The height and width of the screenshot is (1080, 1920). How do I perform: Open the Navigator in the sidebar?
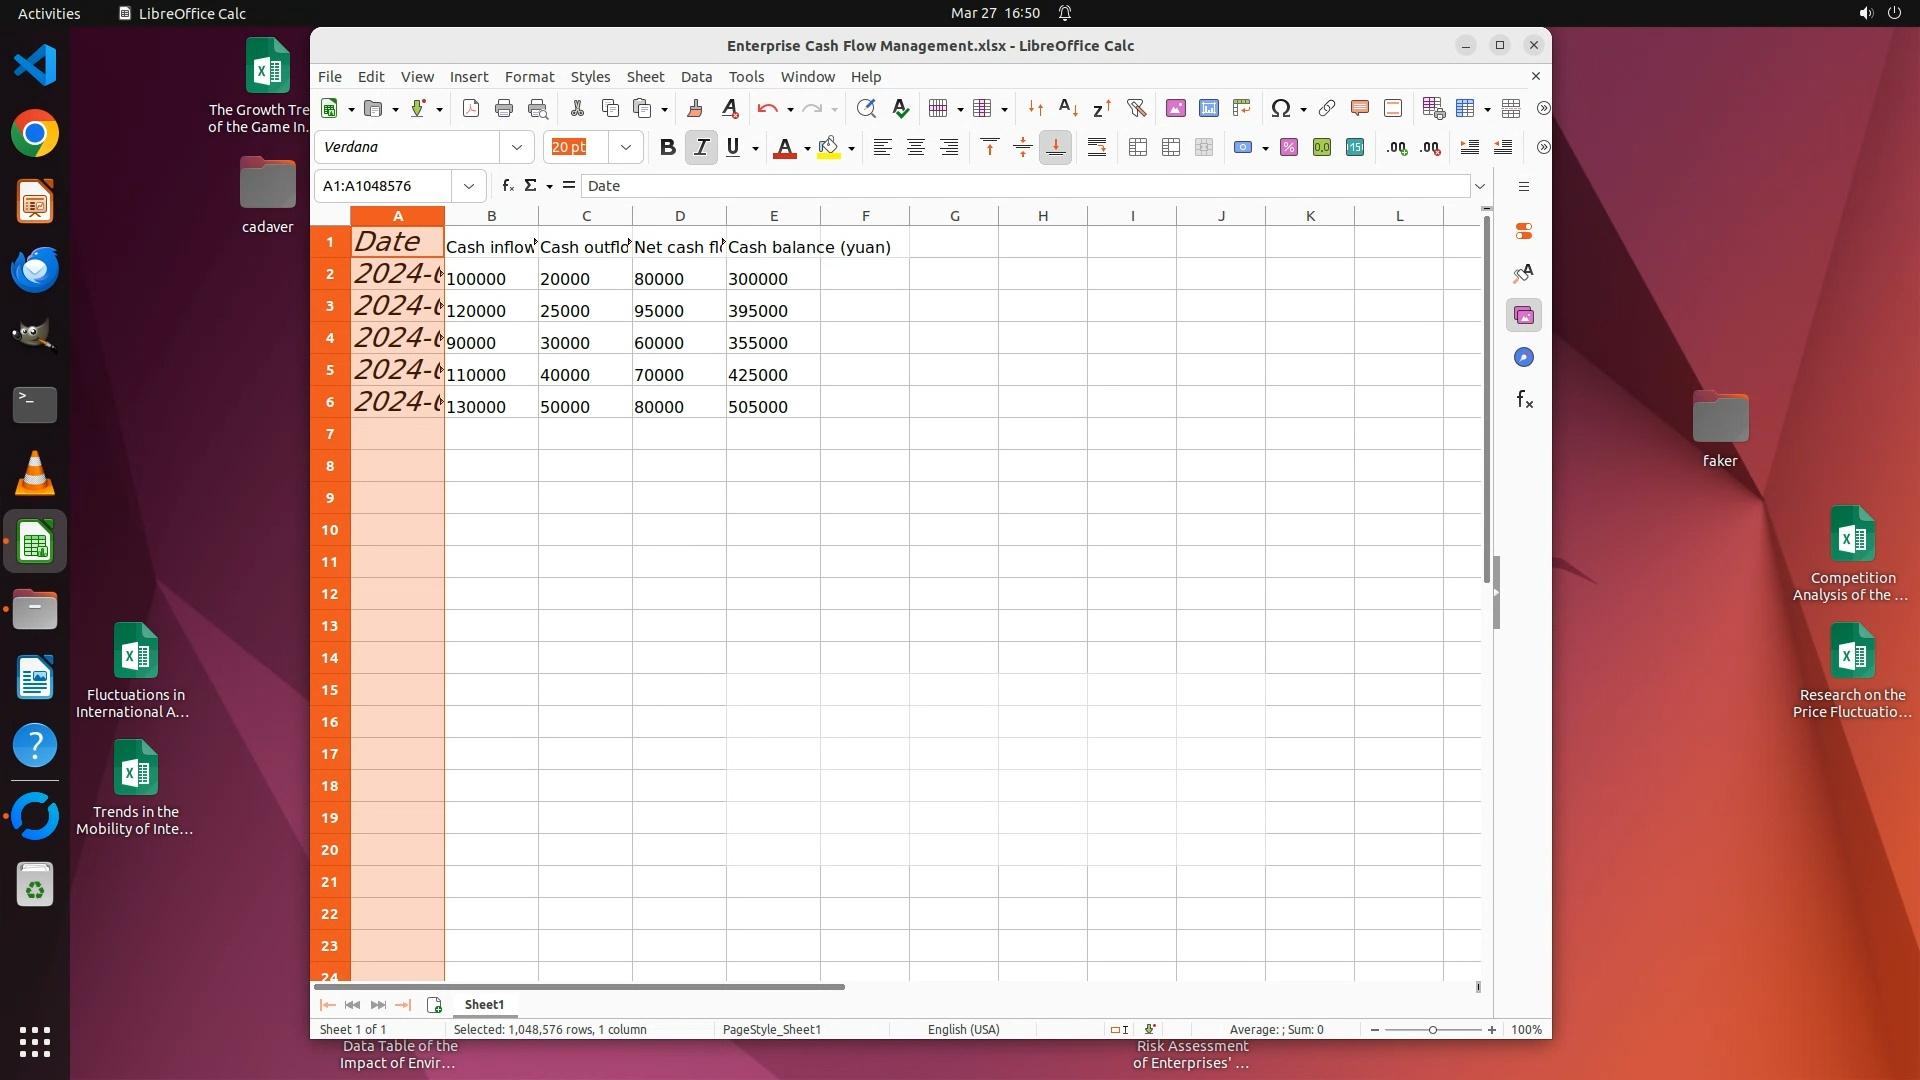point(1524,358)
